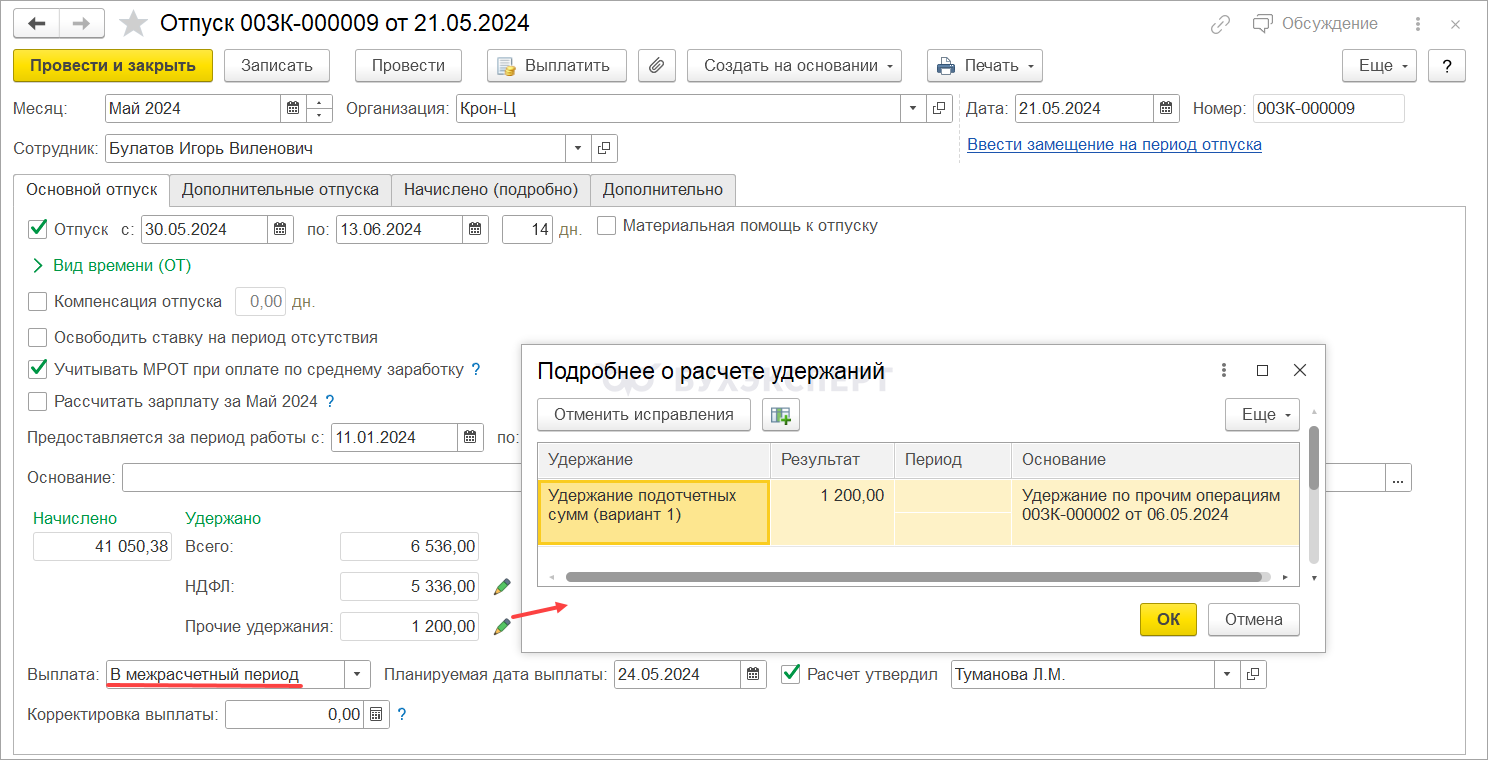Click the paperclip attachments icon
The height and width of the screenshot is (760, 1488).
(656, 66)
